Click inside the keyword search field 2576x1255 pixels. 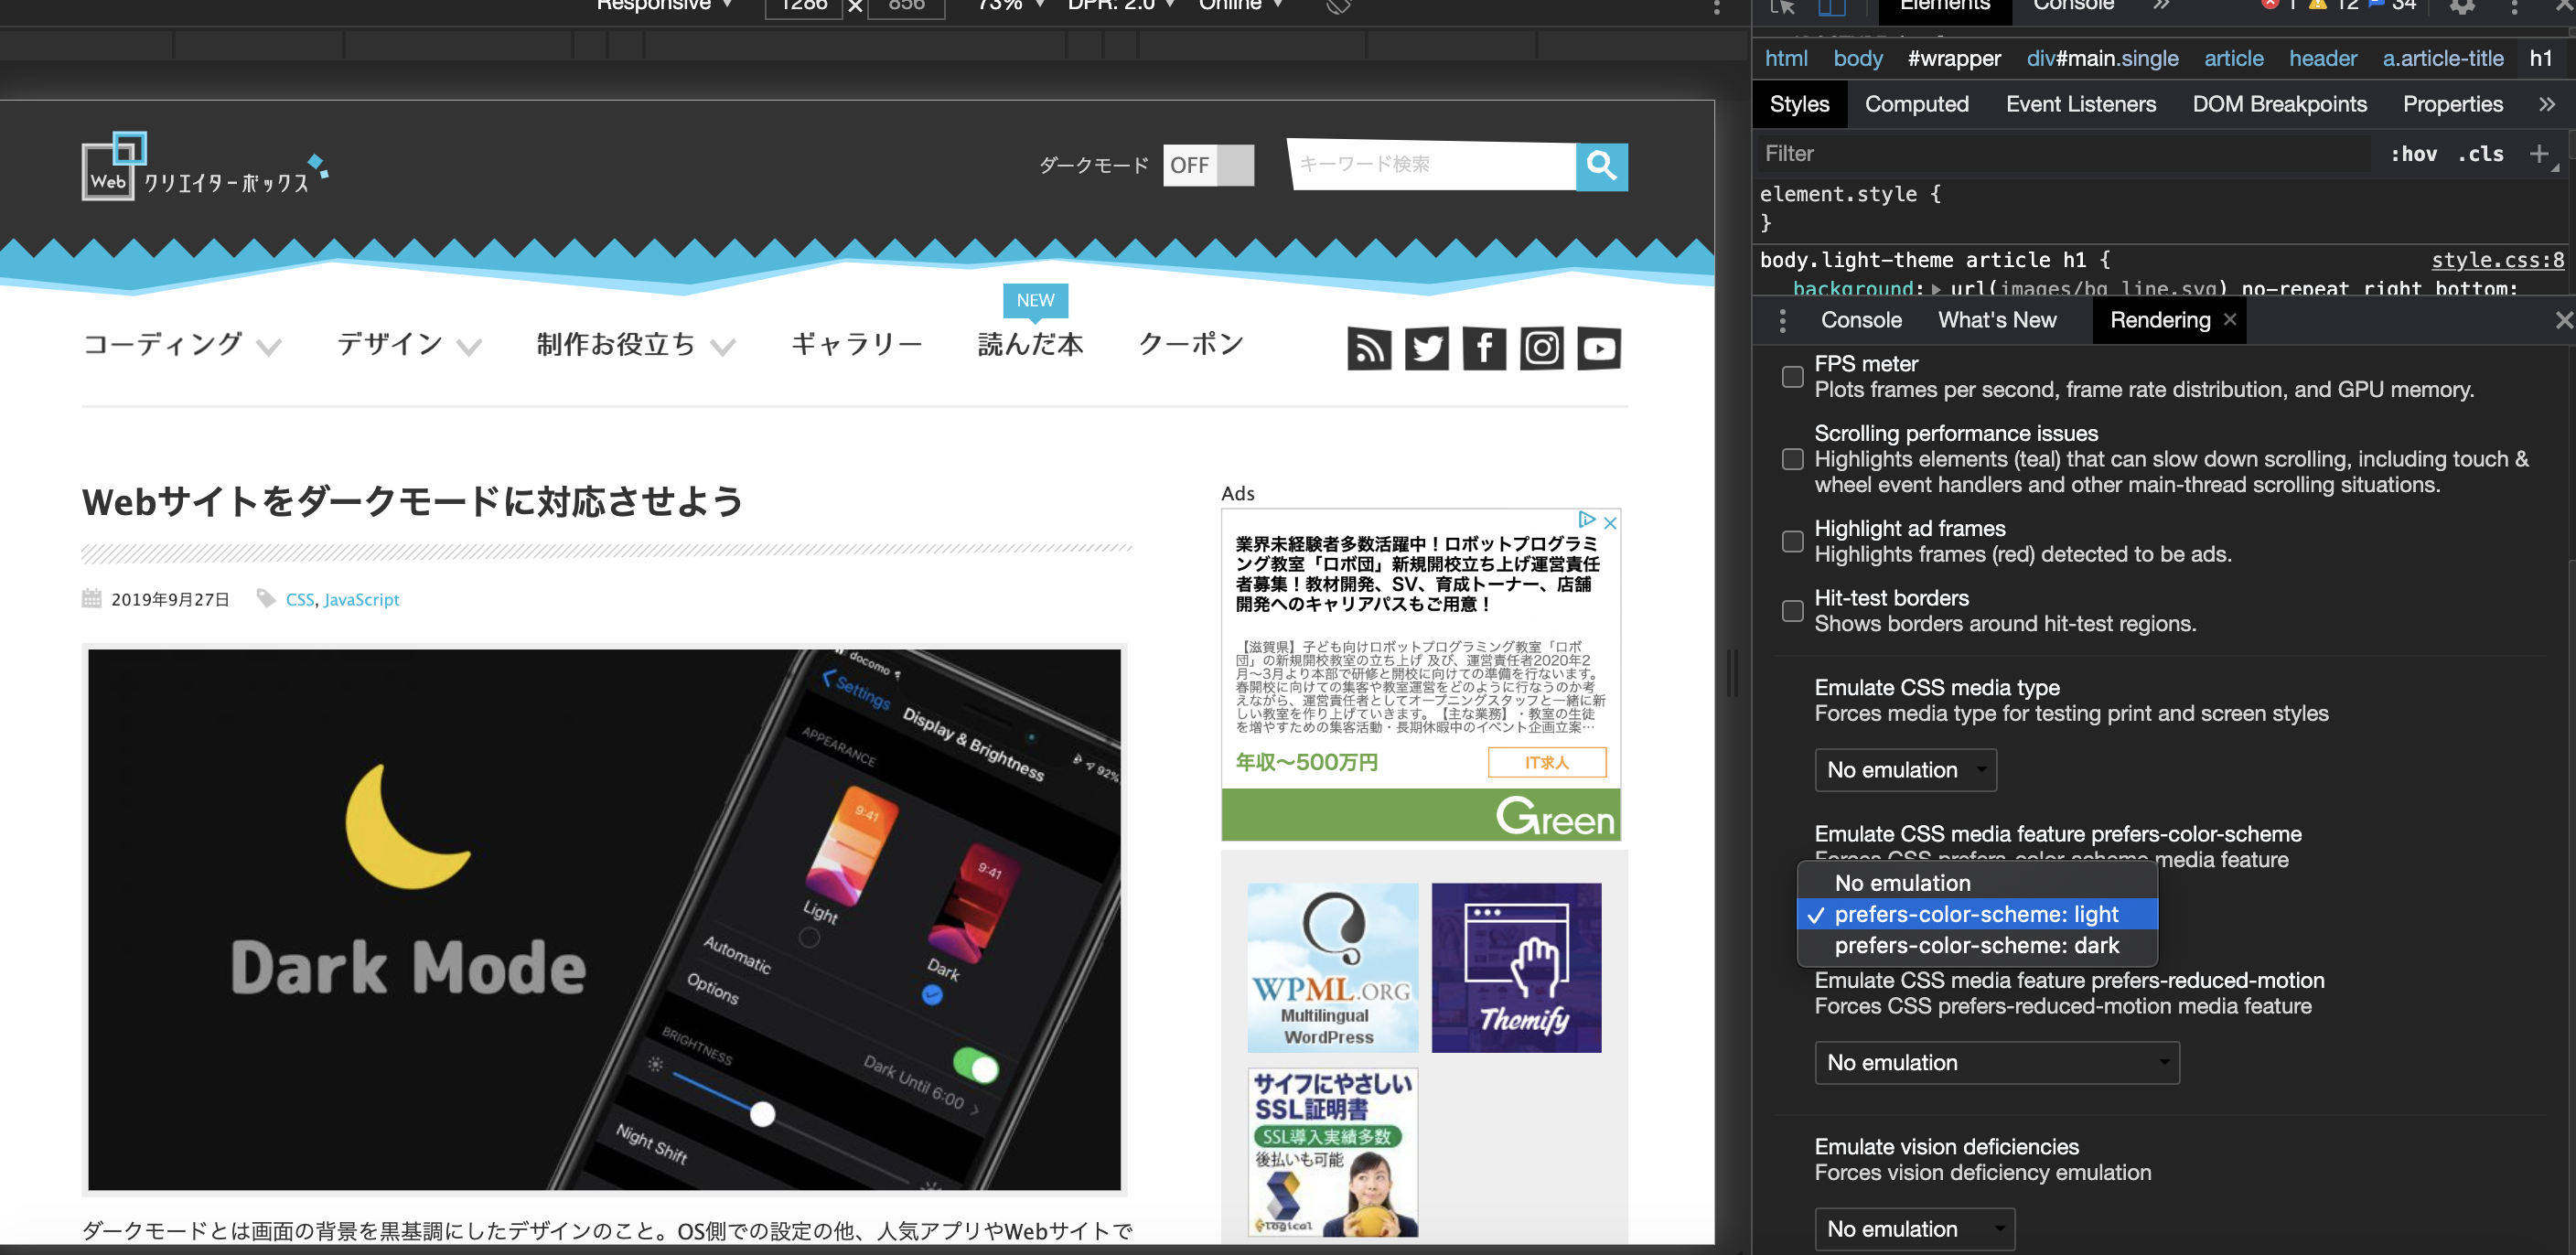pos(1430,165)
